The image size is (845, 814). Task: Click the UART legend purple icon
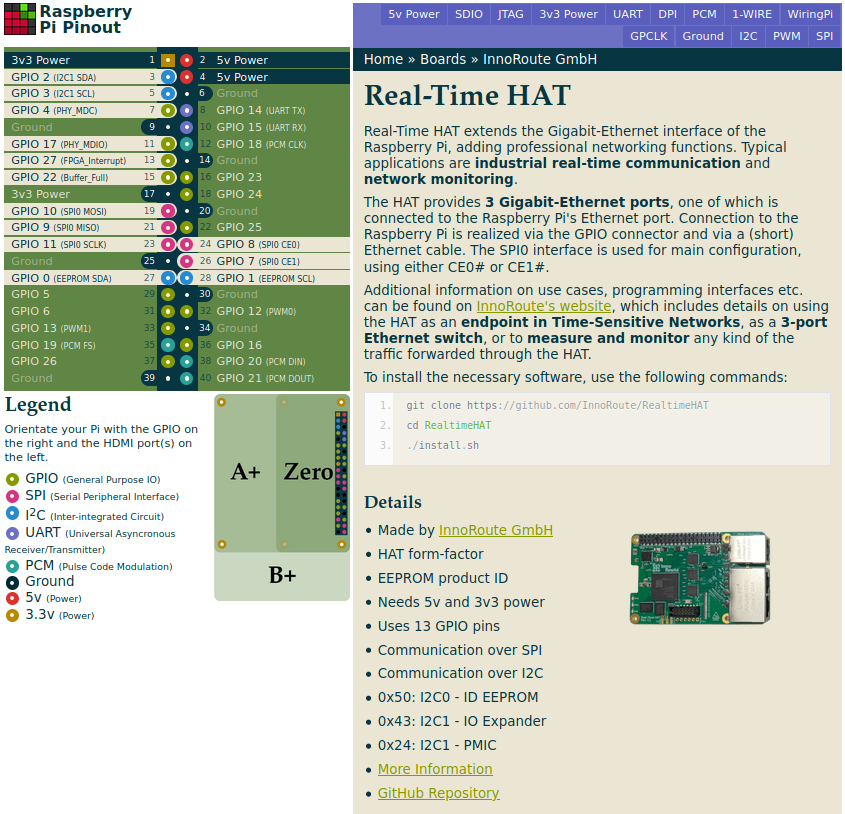coord(12,533)
